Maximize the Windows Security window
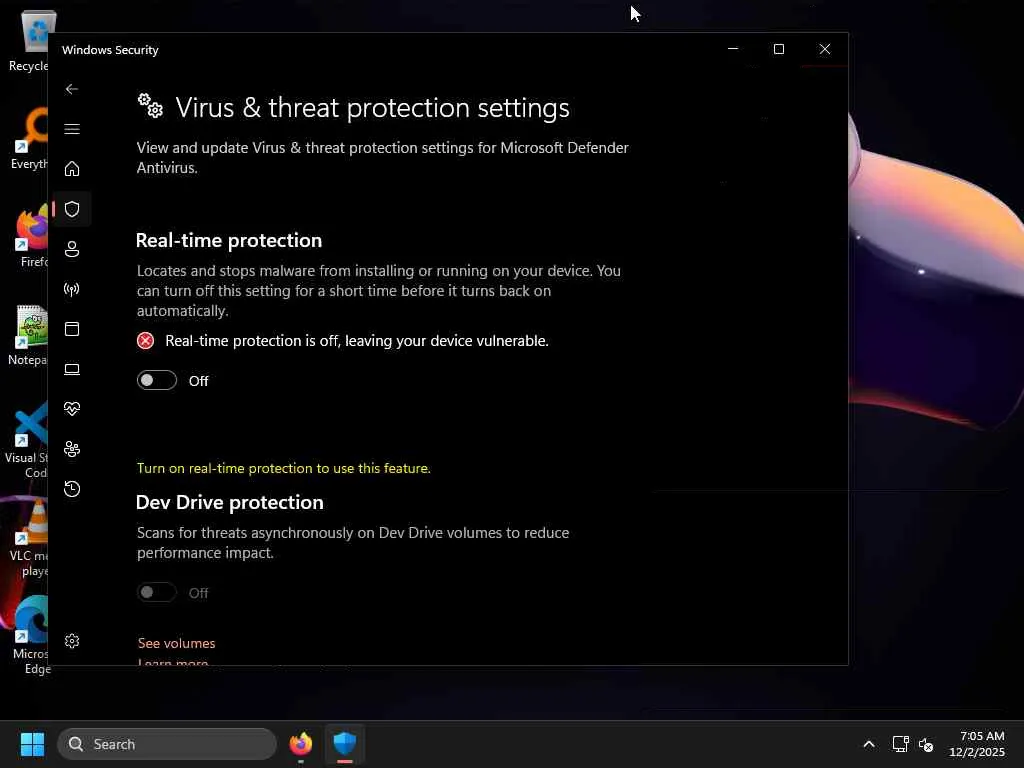 [778, 49]
